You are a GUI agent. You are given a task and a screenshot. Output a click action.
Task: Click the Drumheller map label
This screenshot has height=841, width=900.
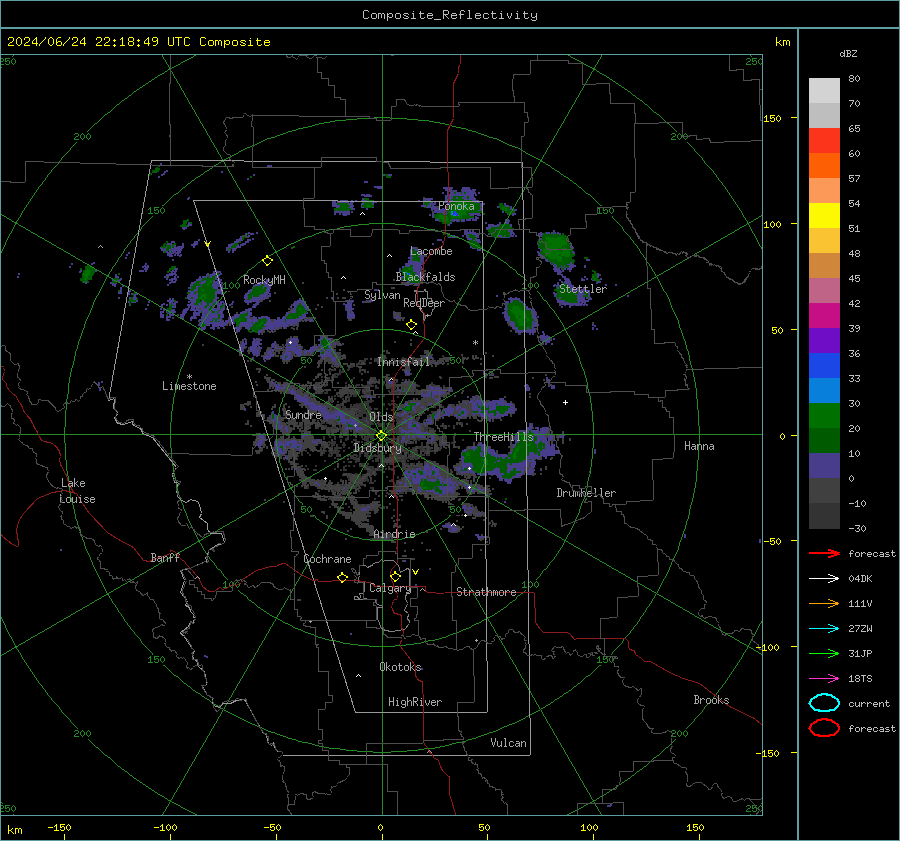click(586, 493)
